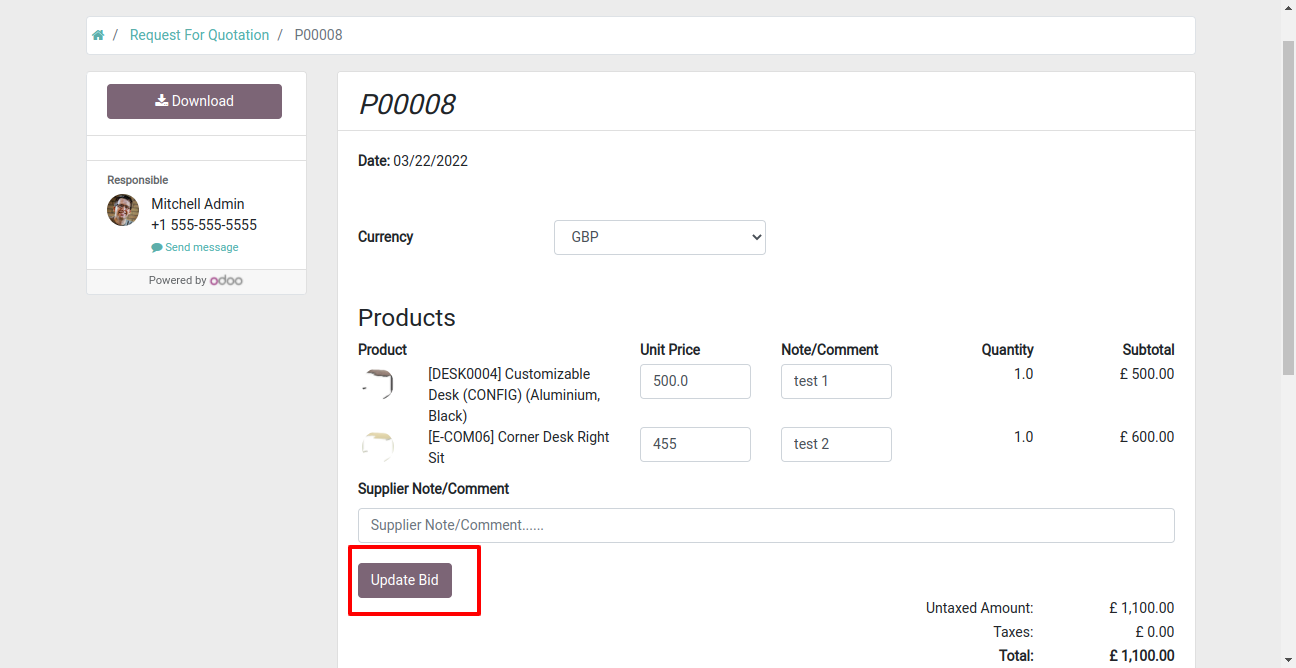Open the Odoo logo link
Screen dimensions: 1296x668
point(226,281)
